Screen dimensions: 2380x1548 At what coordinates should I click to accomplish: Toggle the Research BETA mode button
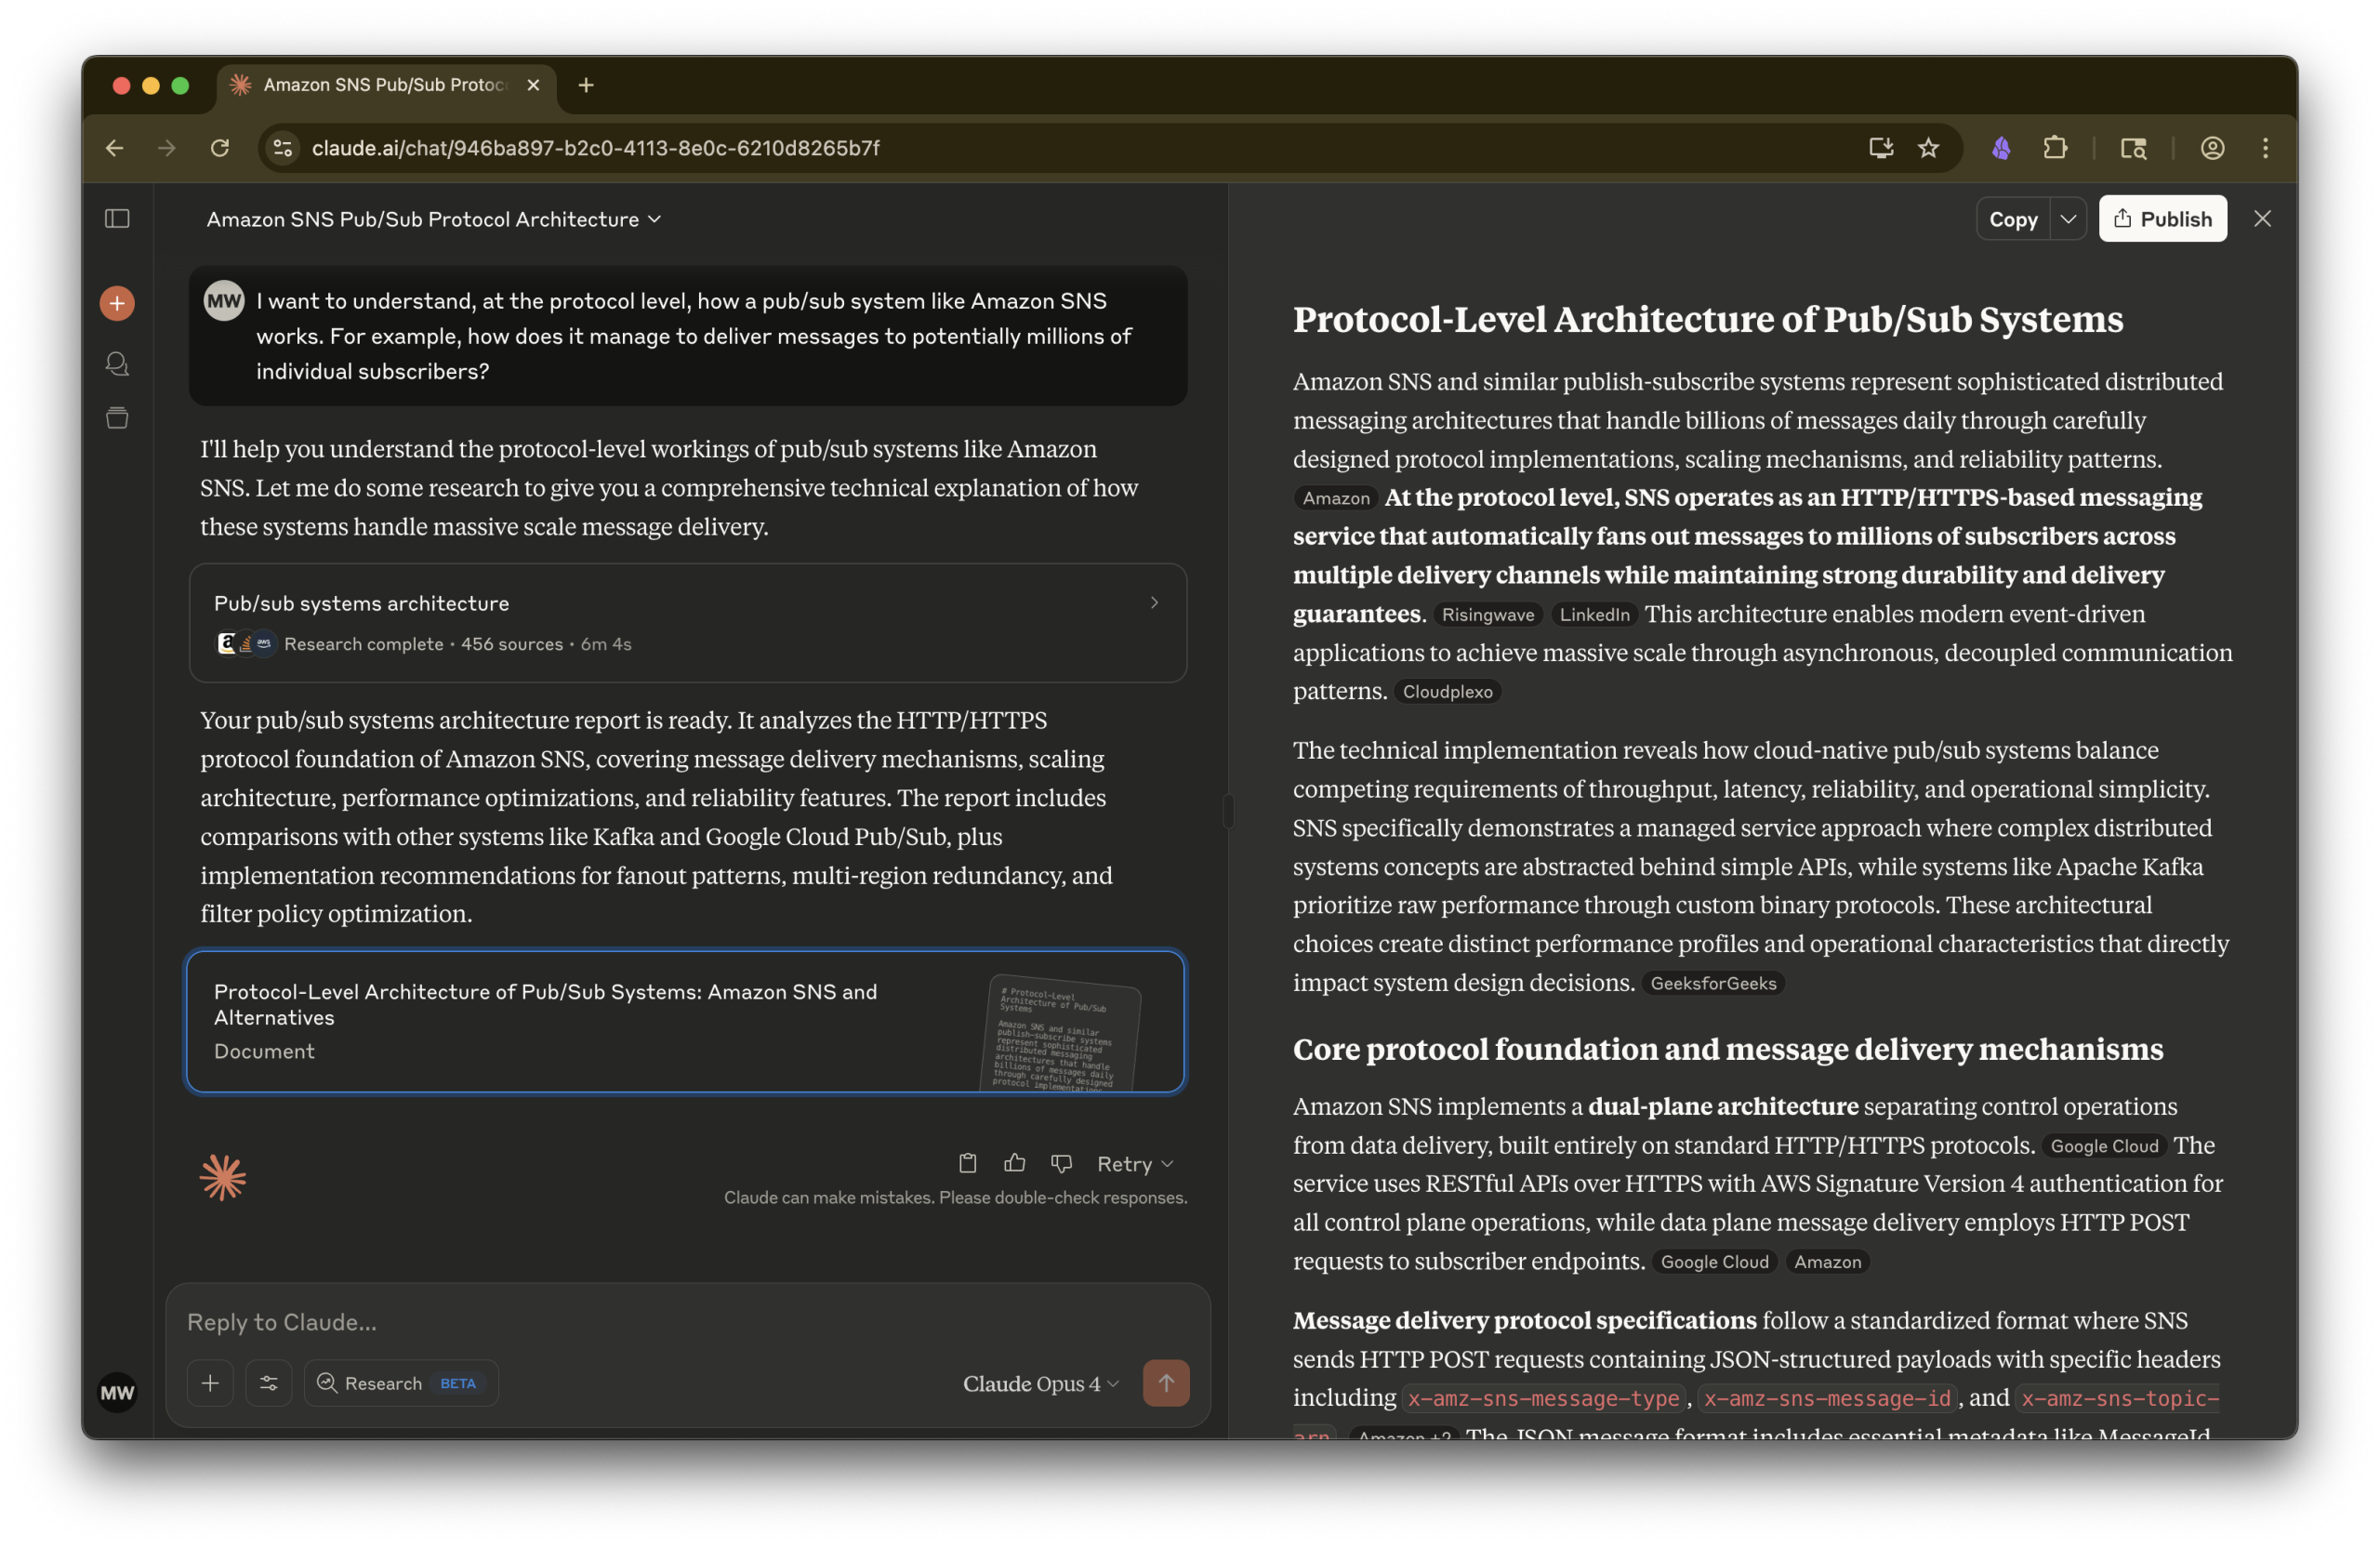pos(400,1383)
